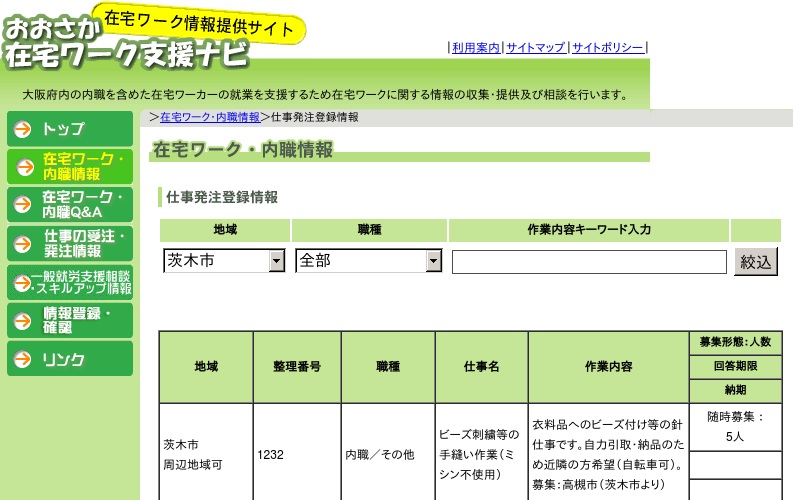Click arrow icon on 情報登録・確認 button
The height and width of the screenshot is (500, 796).
tap(22, 320)
